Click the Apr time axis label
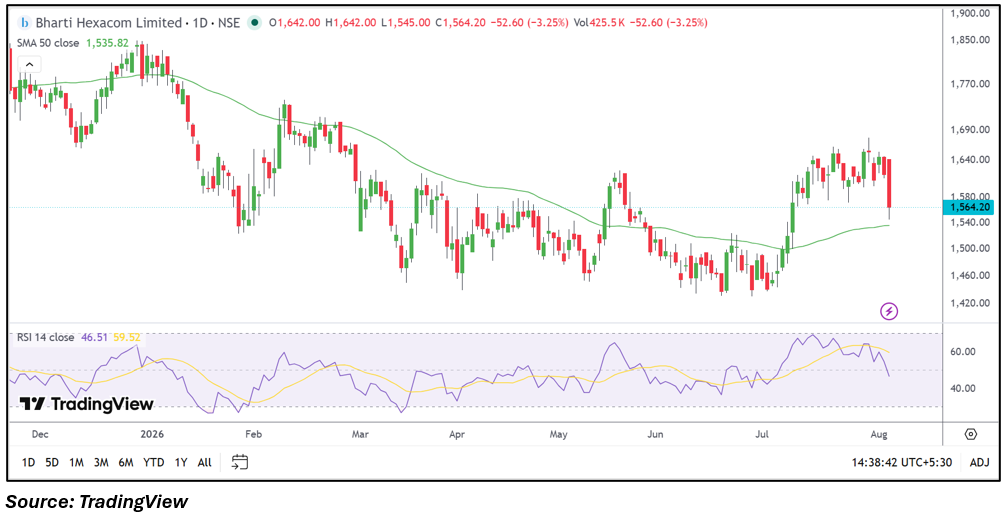Screen dimensions: 1005x514 [456, 435]
